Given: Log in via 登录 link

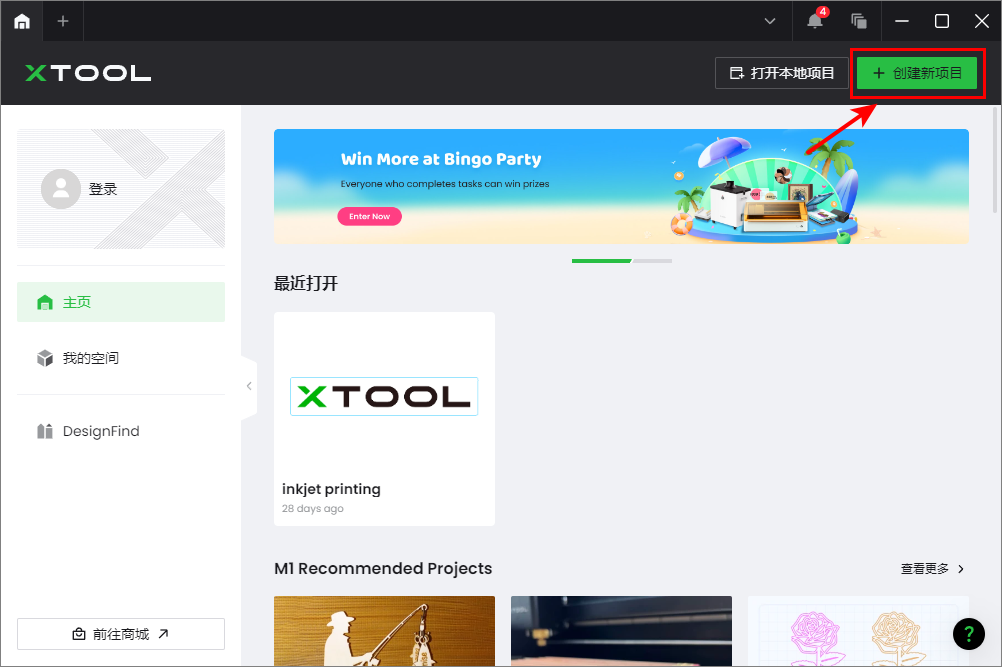Looking at the screenshot, I should 103,189.
